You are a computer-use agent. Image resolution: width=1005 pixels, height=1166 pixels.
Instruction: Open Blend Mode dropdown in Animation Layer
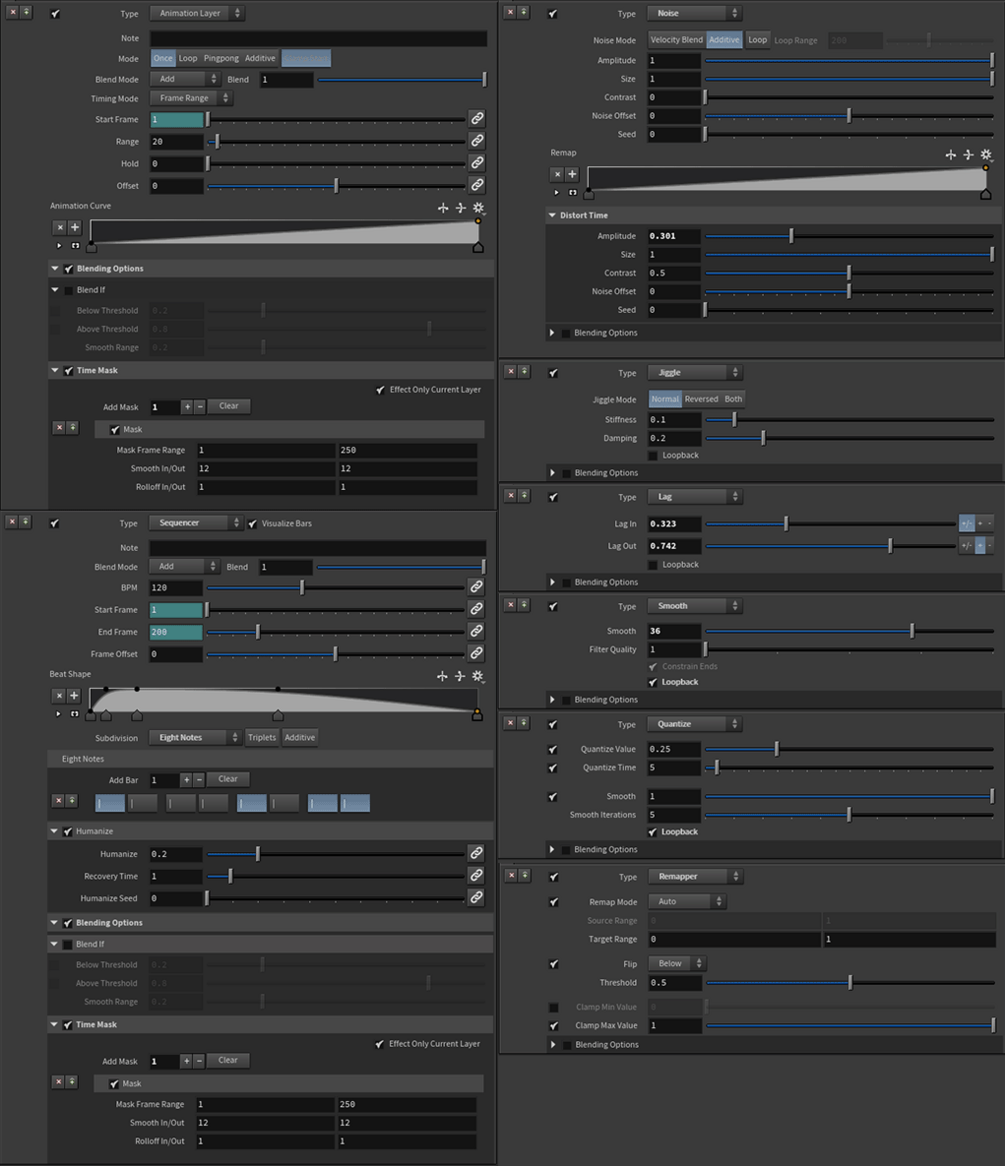184,79
